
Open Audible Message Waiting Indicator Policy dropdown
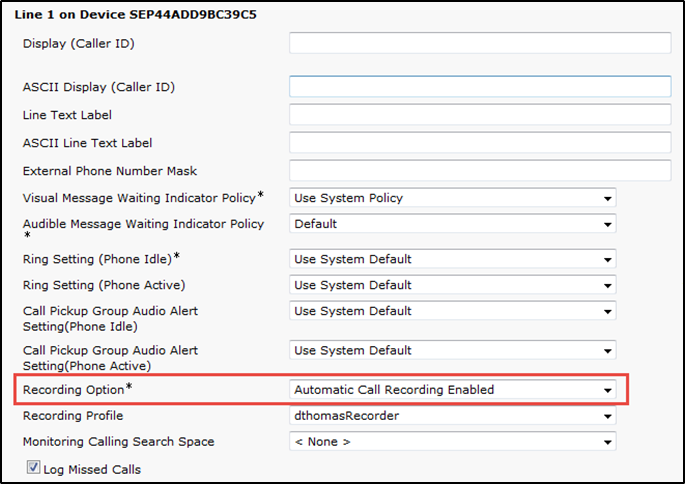pyautogui.click(x=453, y=224)
